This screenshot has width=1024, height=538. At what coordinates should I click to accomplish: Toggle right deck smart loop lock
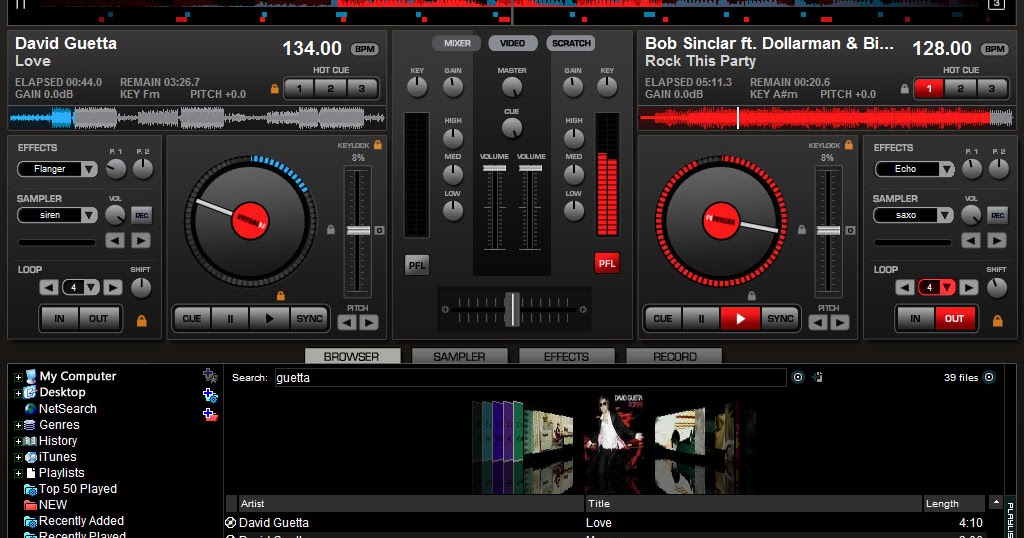pos(997,321)
